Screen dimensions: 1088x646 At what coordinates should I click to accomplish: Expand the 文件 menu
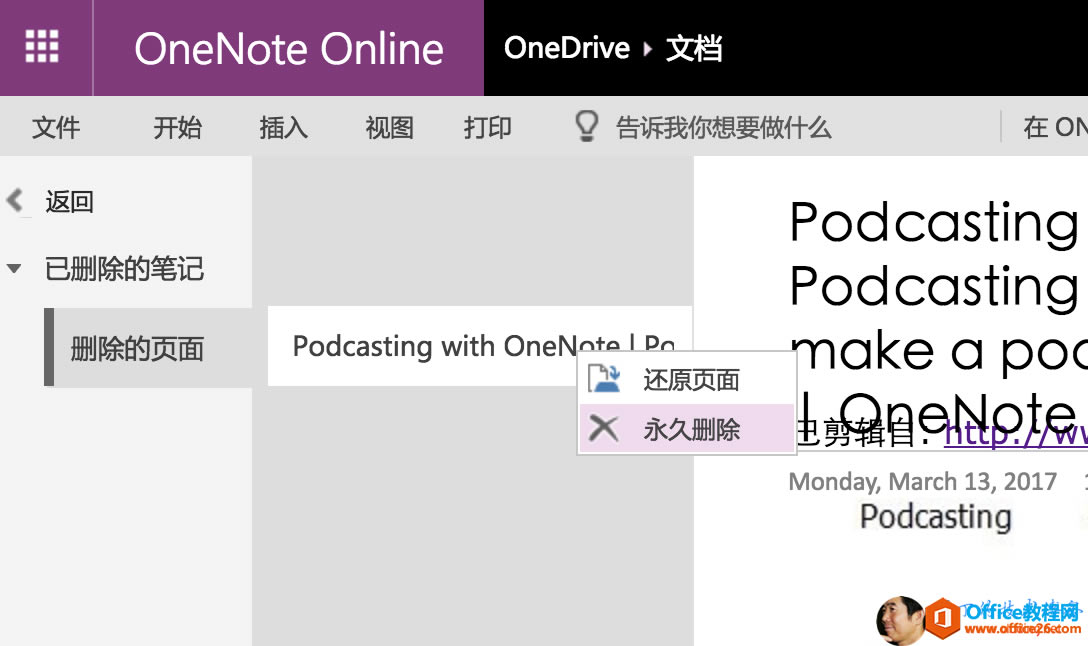pos(57,126)
